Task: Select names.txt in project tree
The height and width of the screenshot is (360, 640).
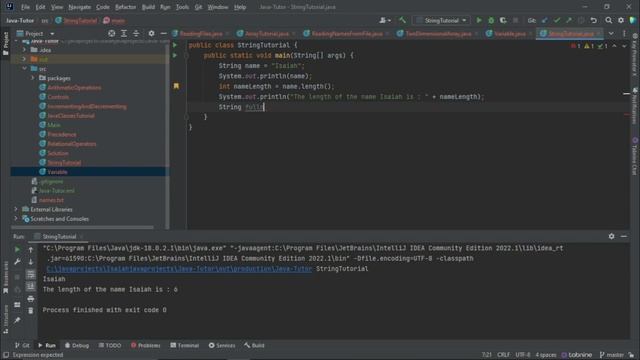Action: (x=51, y=200)
